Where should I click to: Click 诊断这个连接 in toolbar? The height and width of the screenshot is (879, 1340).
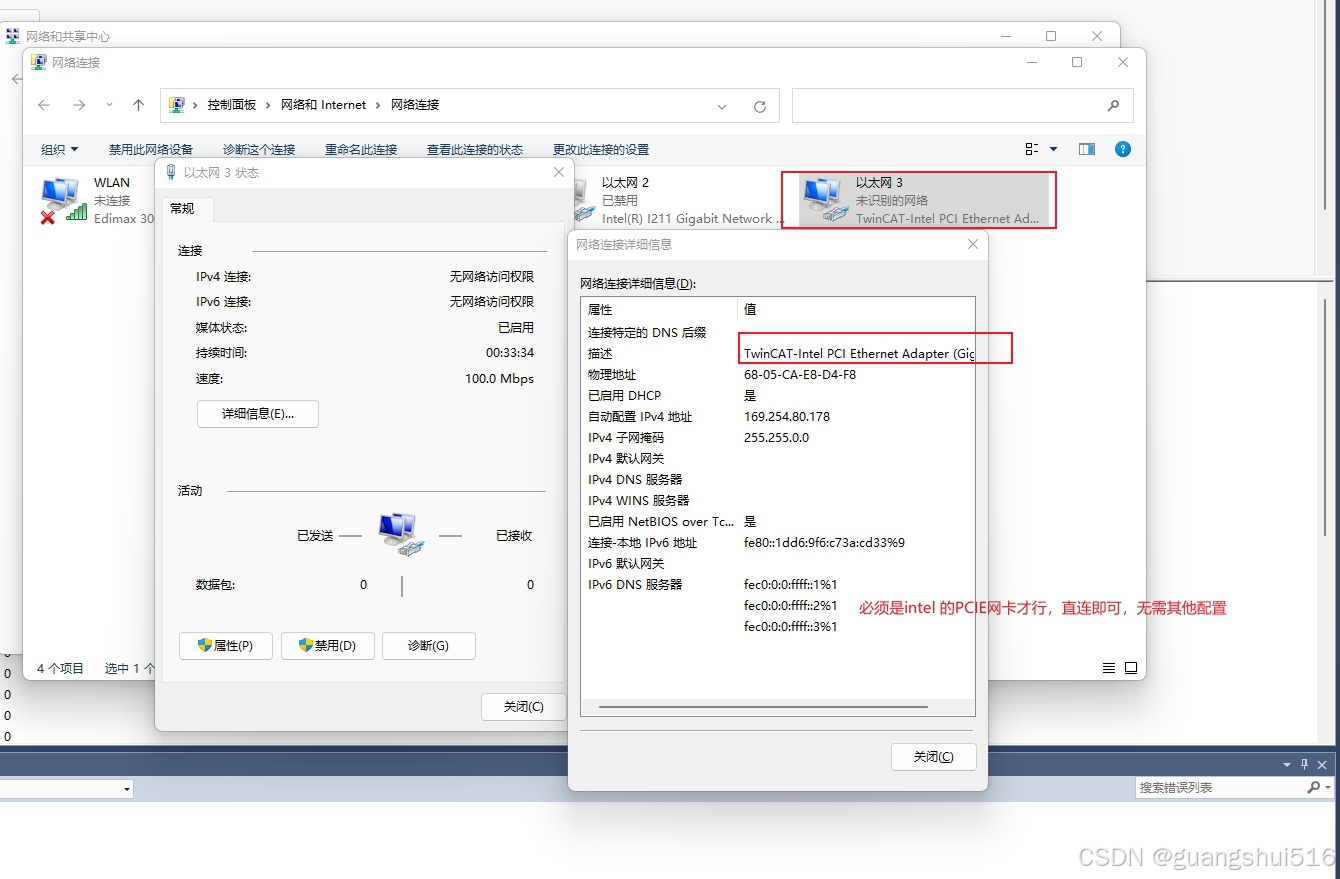tap(259, 149)
